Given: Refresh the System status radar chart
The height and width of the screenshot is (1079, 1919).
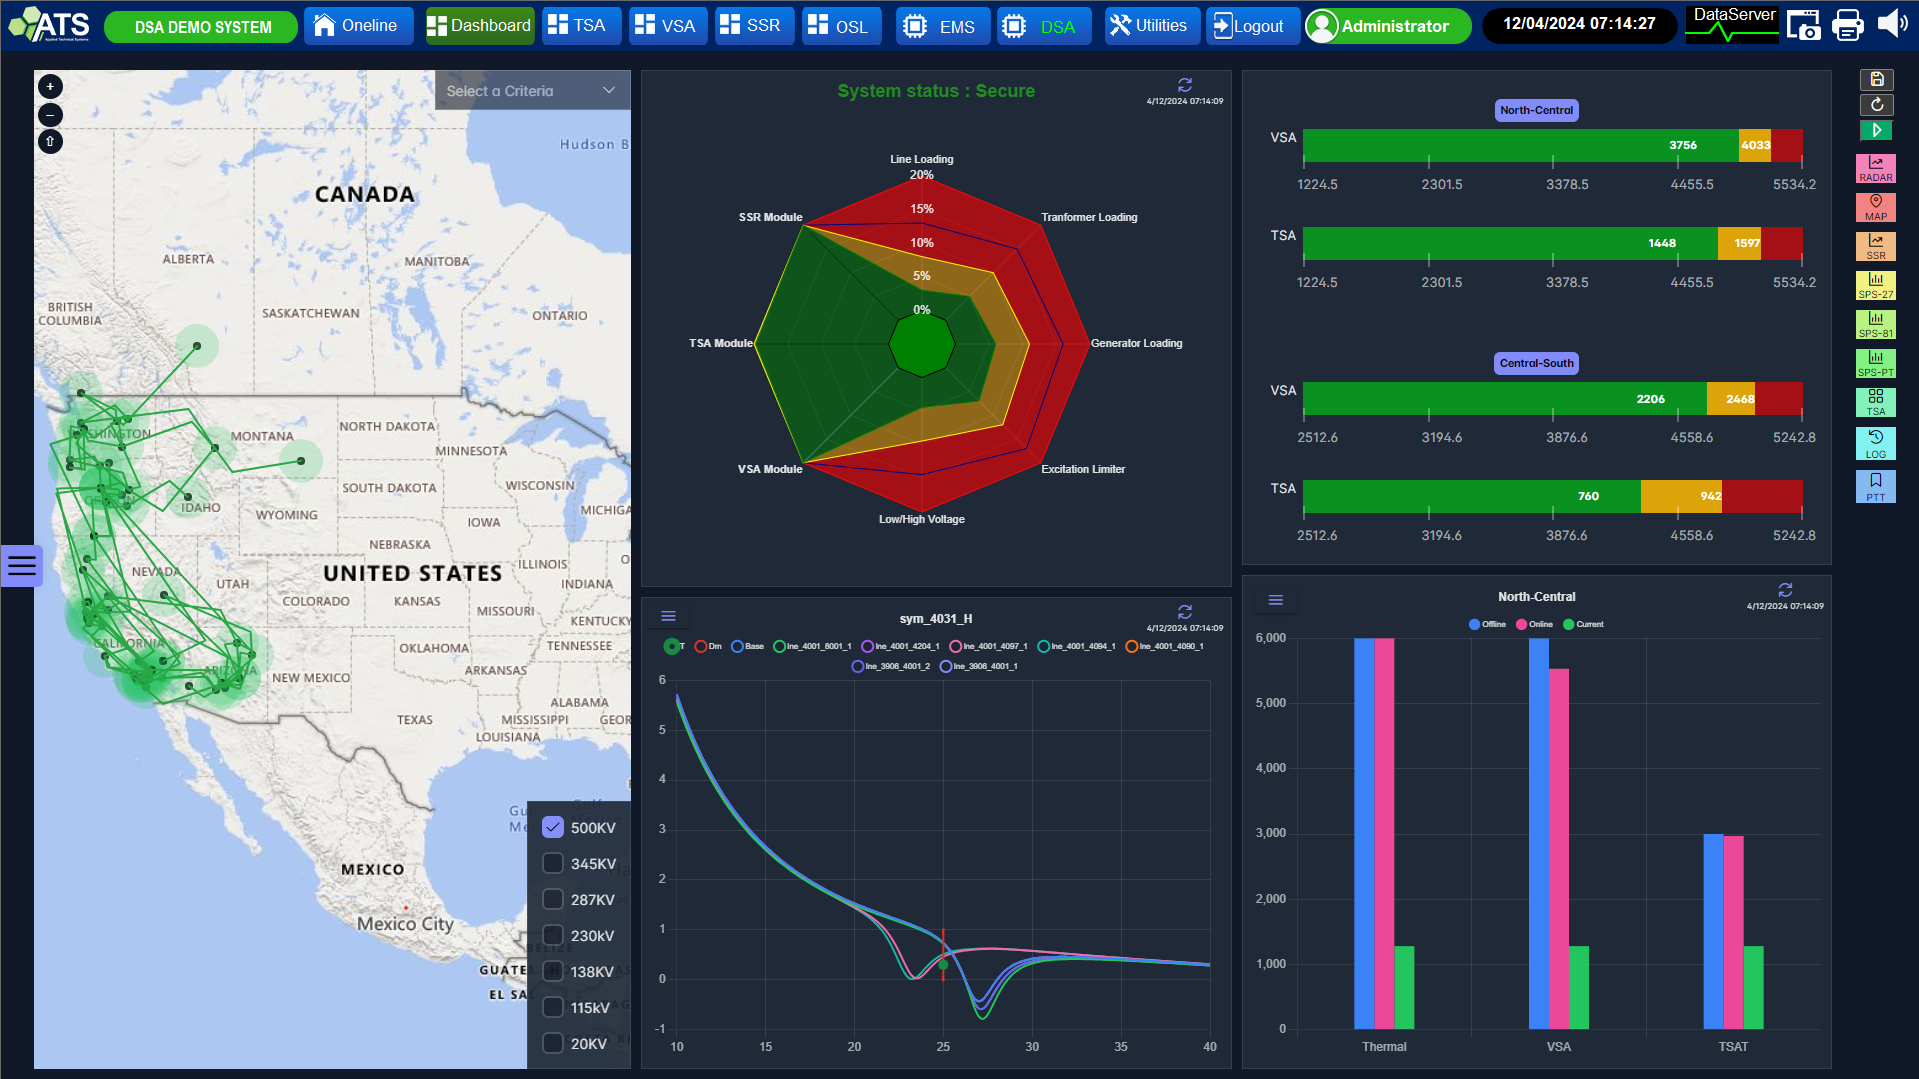Looking at the screenshot, I should point(1185,85).
